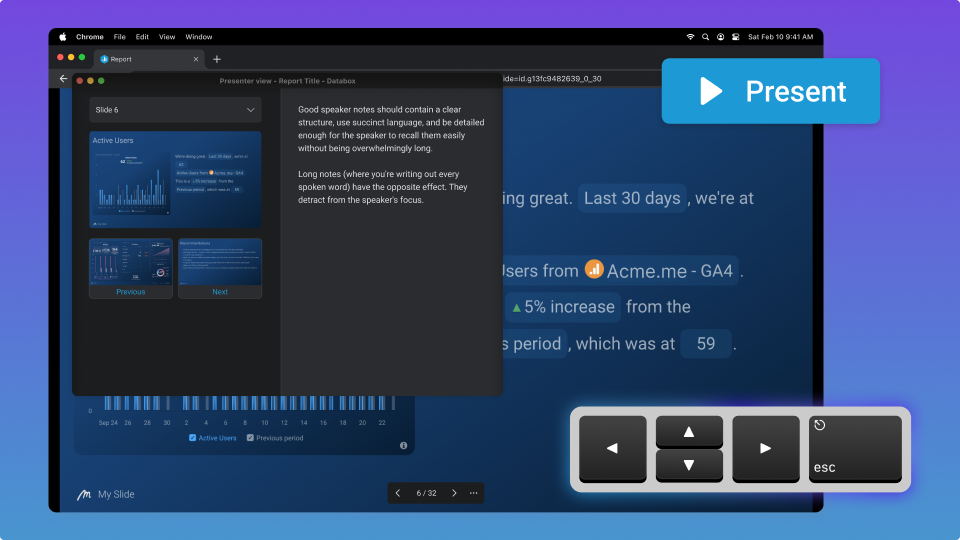Click the Presenter view window title
The height and width of the screenshot is (540, 960).
[x=287, y=81]
